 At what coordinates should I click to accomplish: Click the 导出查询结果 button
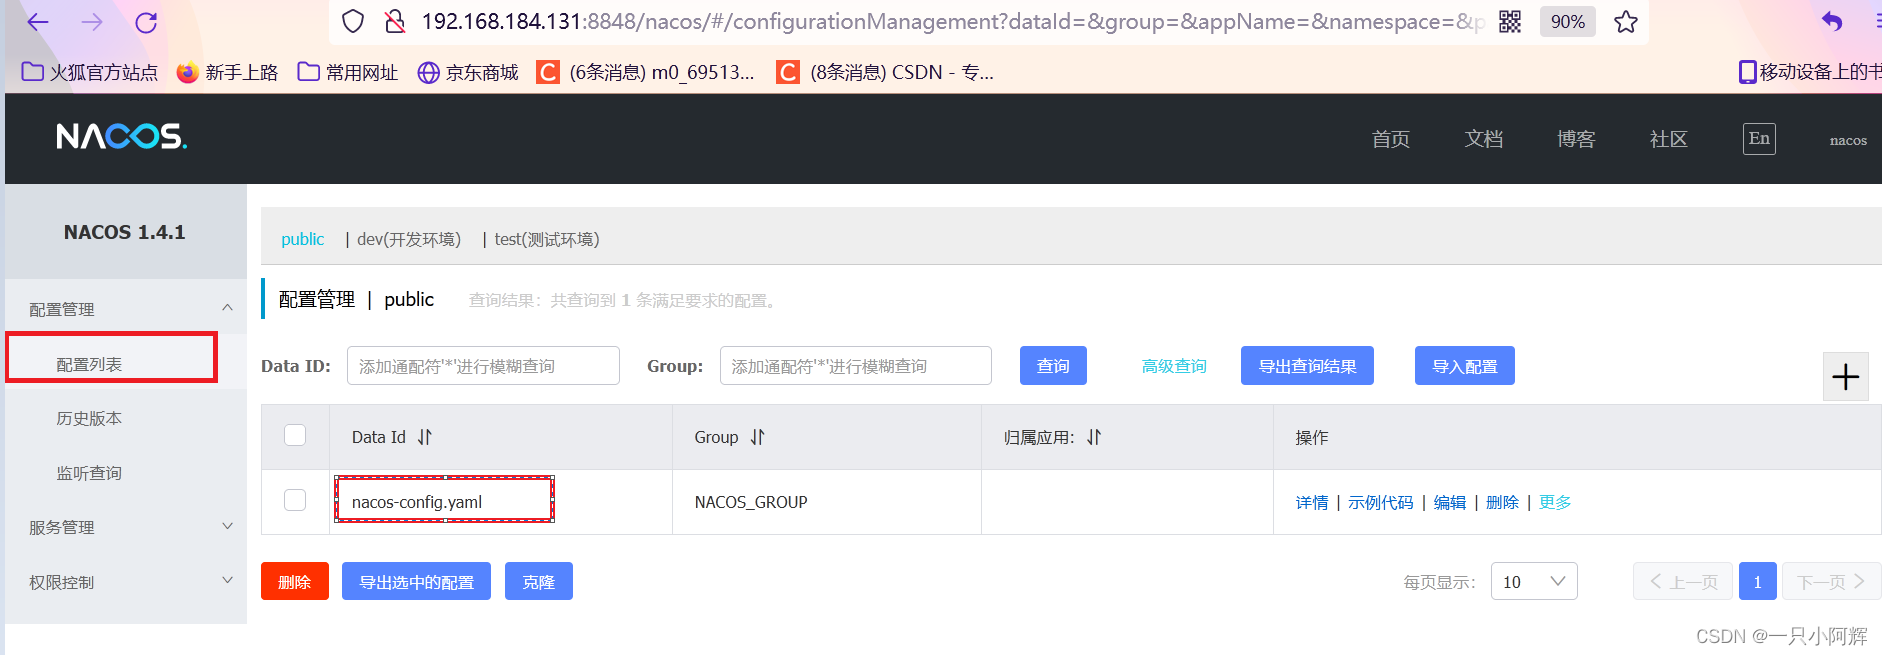1307,366
